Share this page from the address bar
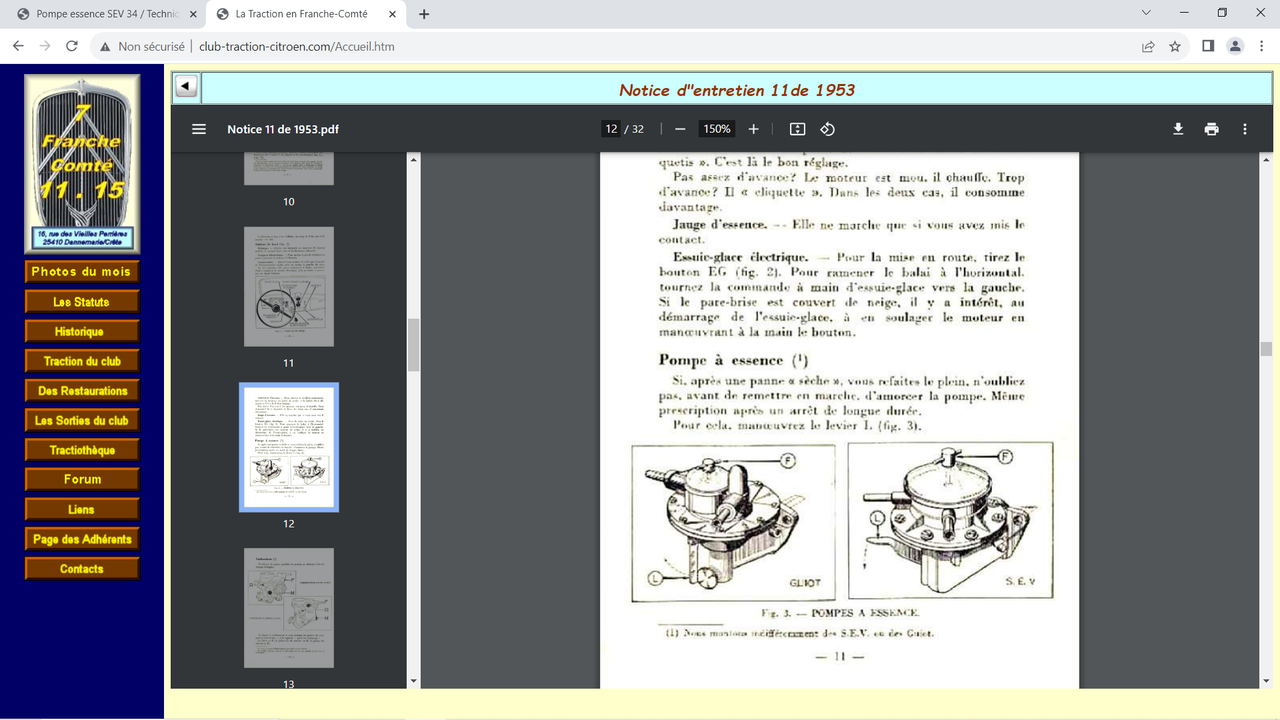The height and width of the screenshot is (720, 1280). coord(1148,46)
